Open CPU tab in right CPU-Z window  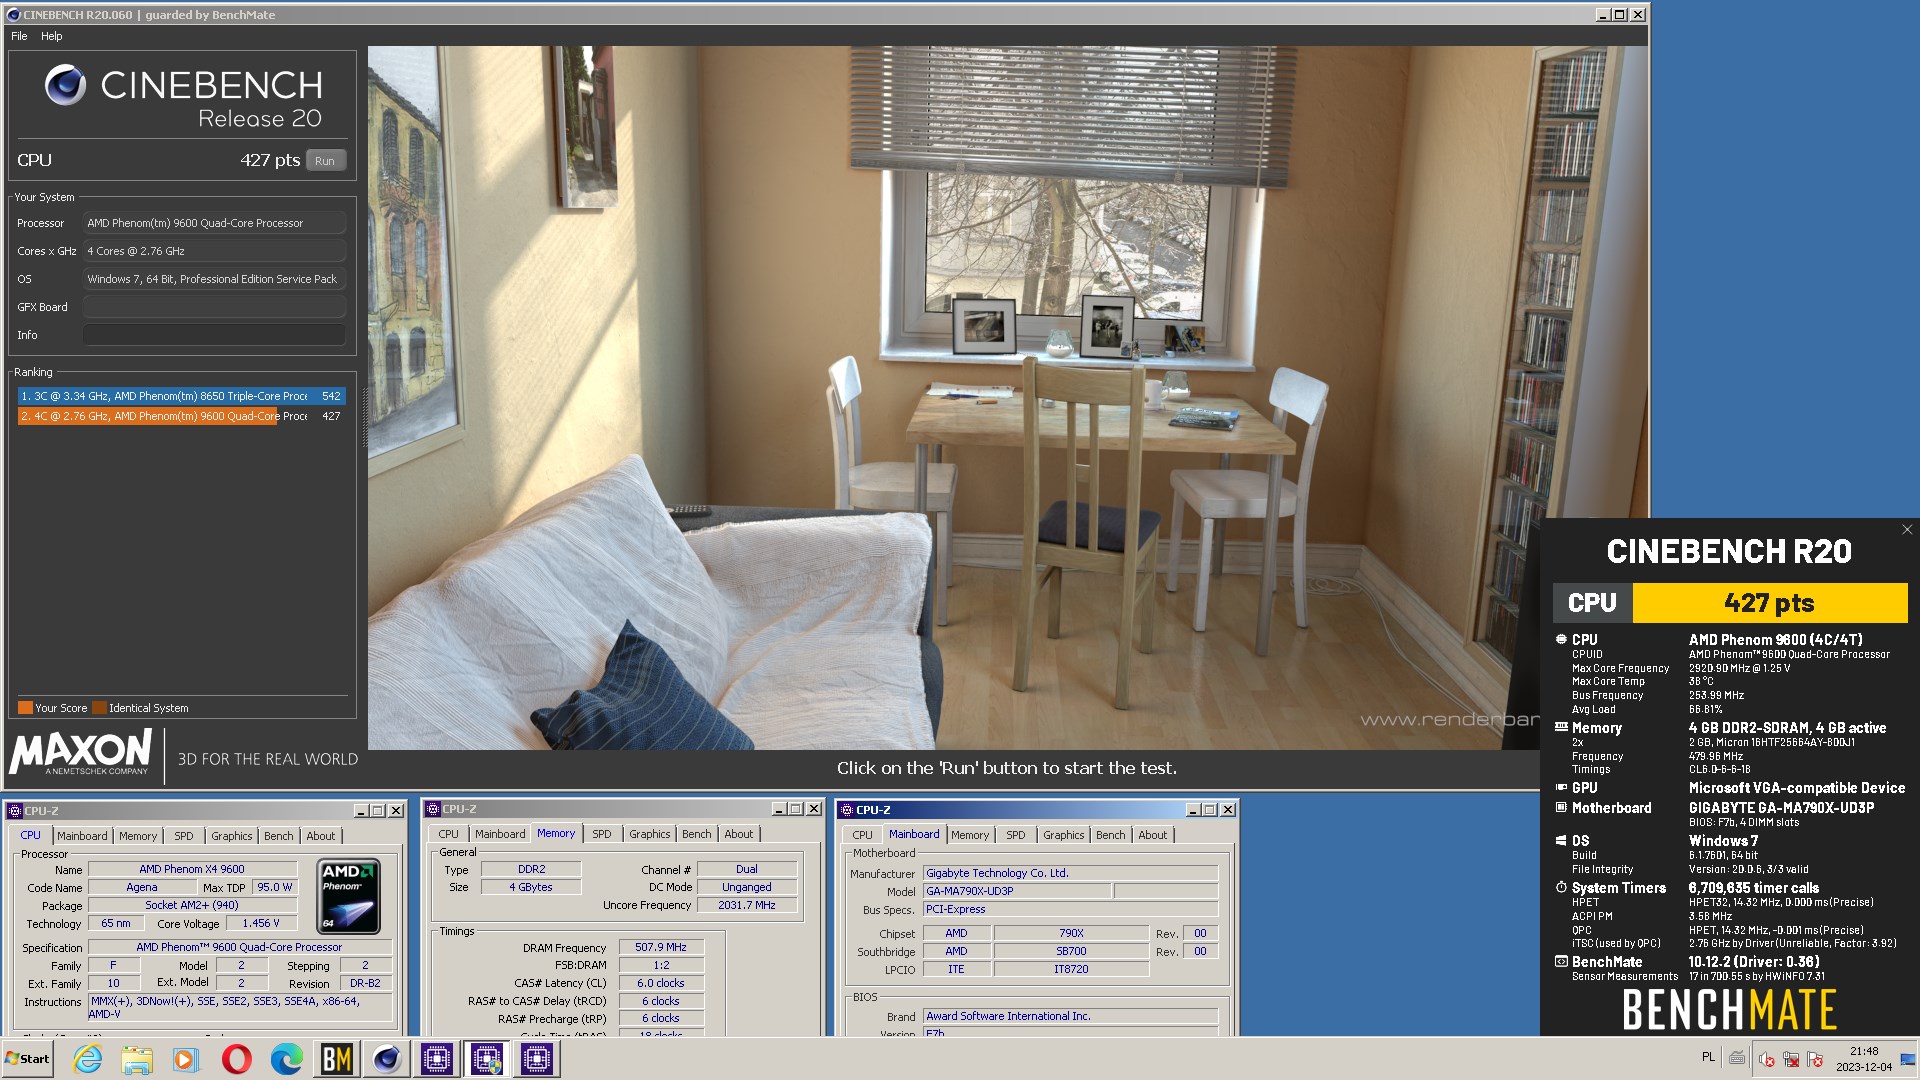(862, 835)
